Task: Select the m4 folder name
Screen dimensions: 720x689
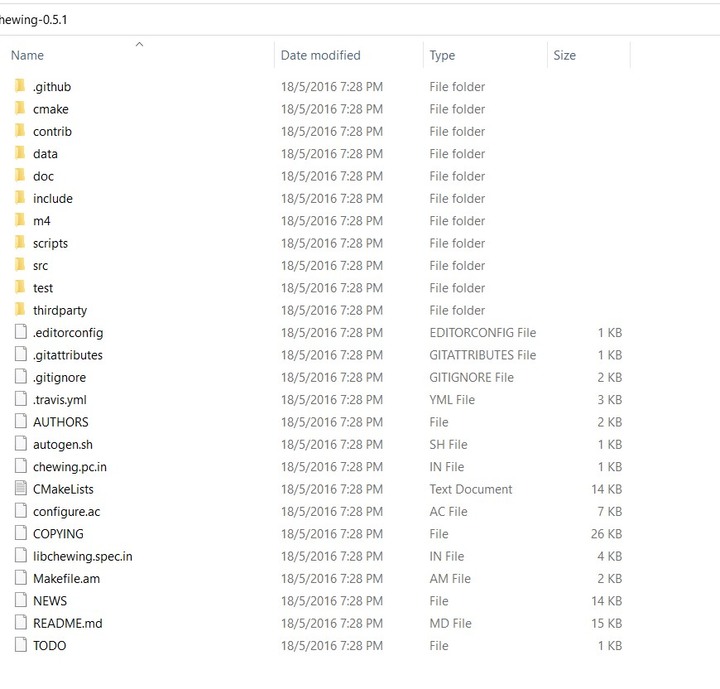Action: 41,221
